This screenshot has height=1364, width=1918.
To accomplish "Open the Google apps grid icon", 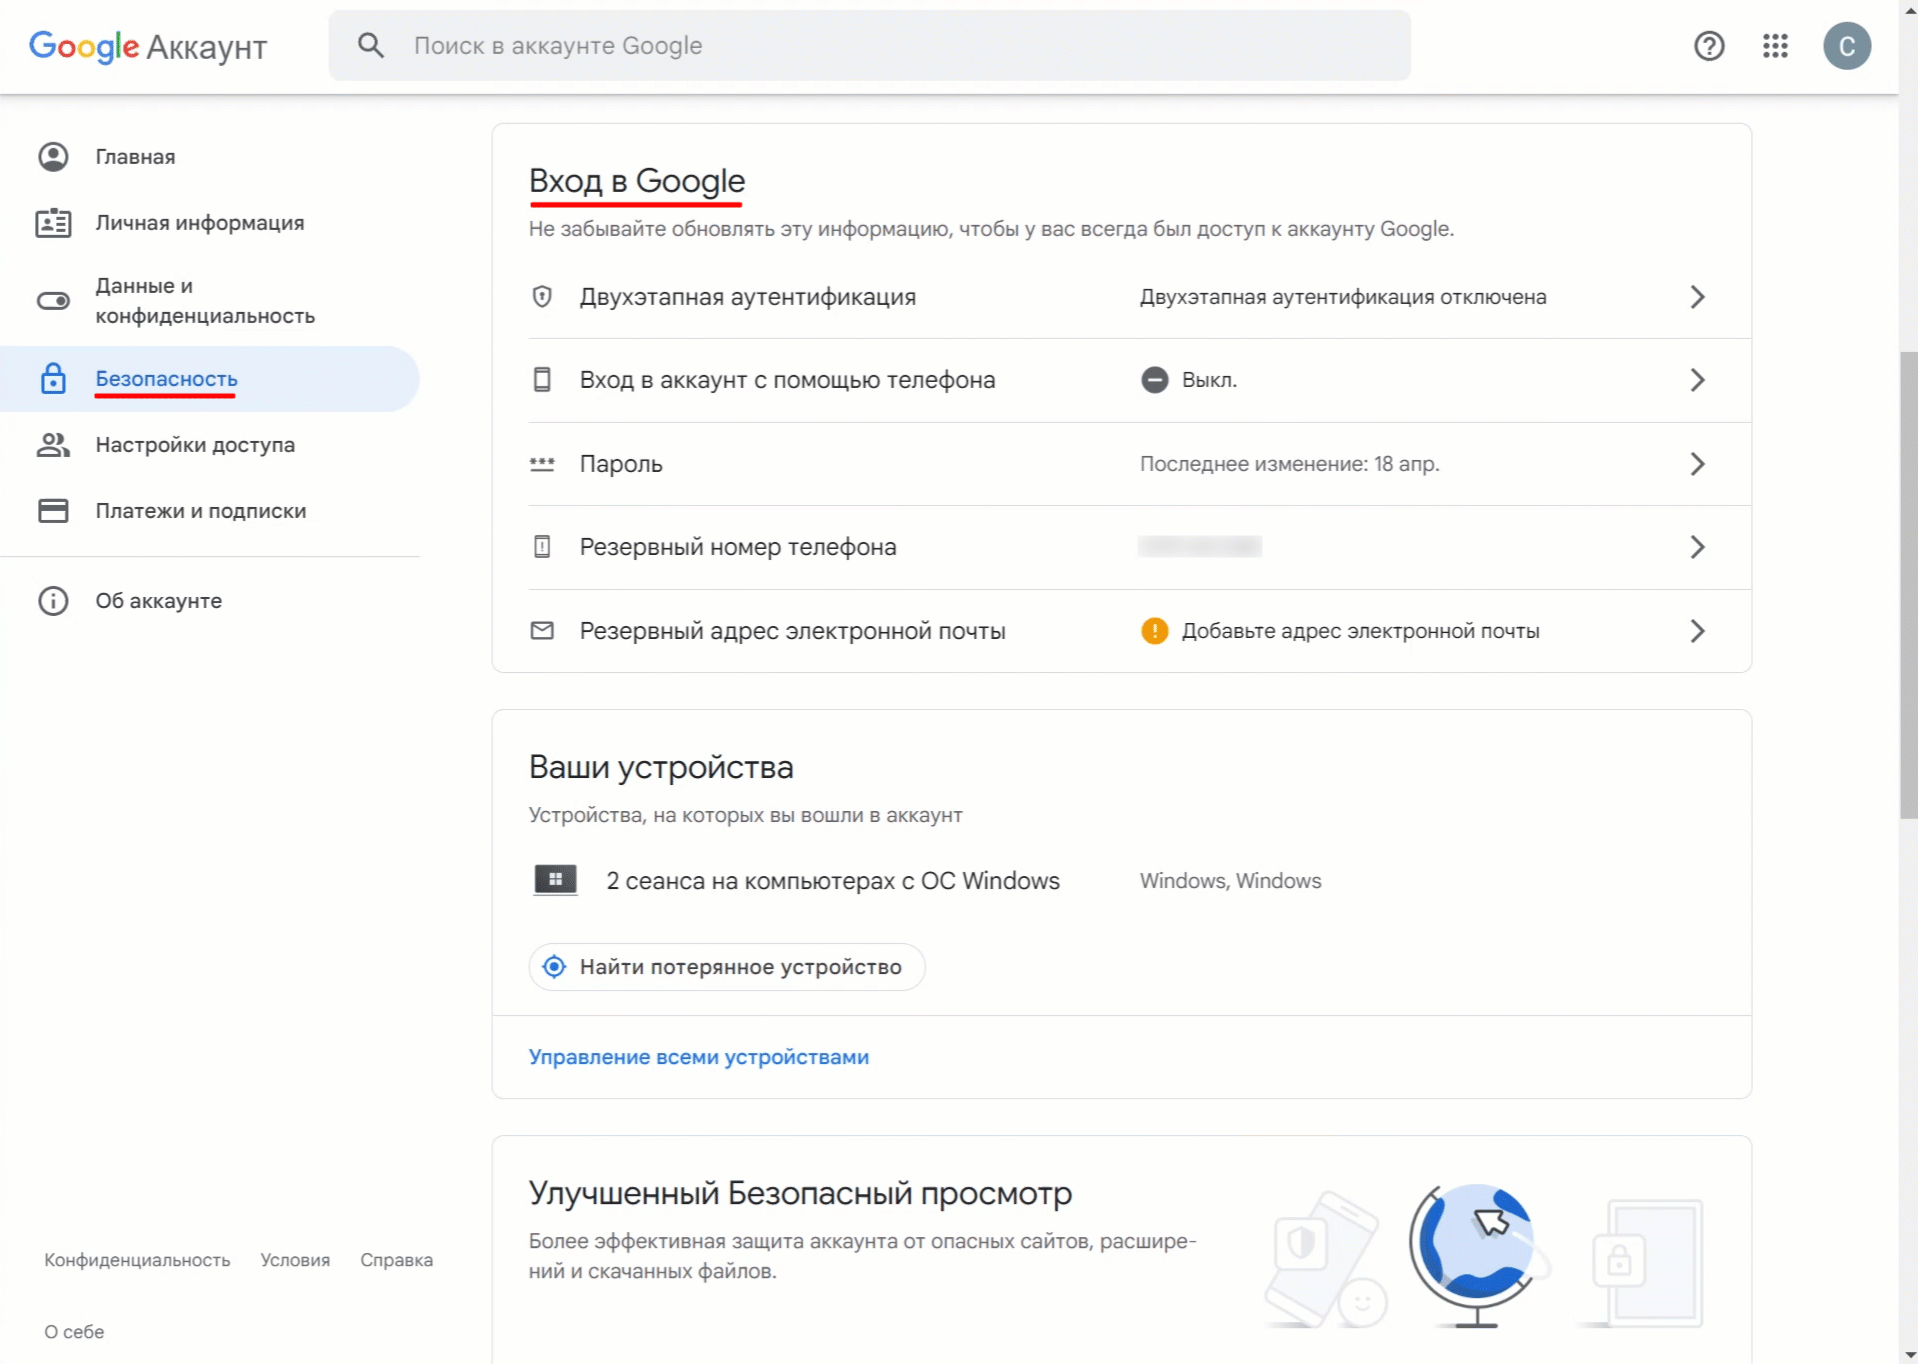I will (1775, 46).
